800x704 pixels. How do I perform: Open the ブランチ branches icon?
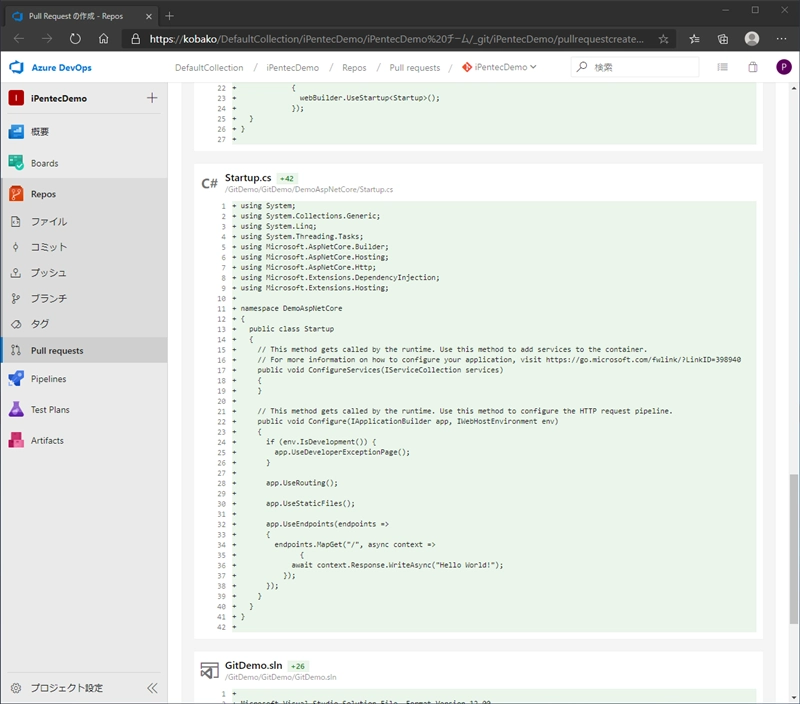point(16,298)
